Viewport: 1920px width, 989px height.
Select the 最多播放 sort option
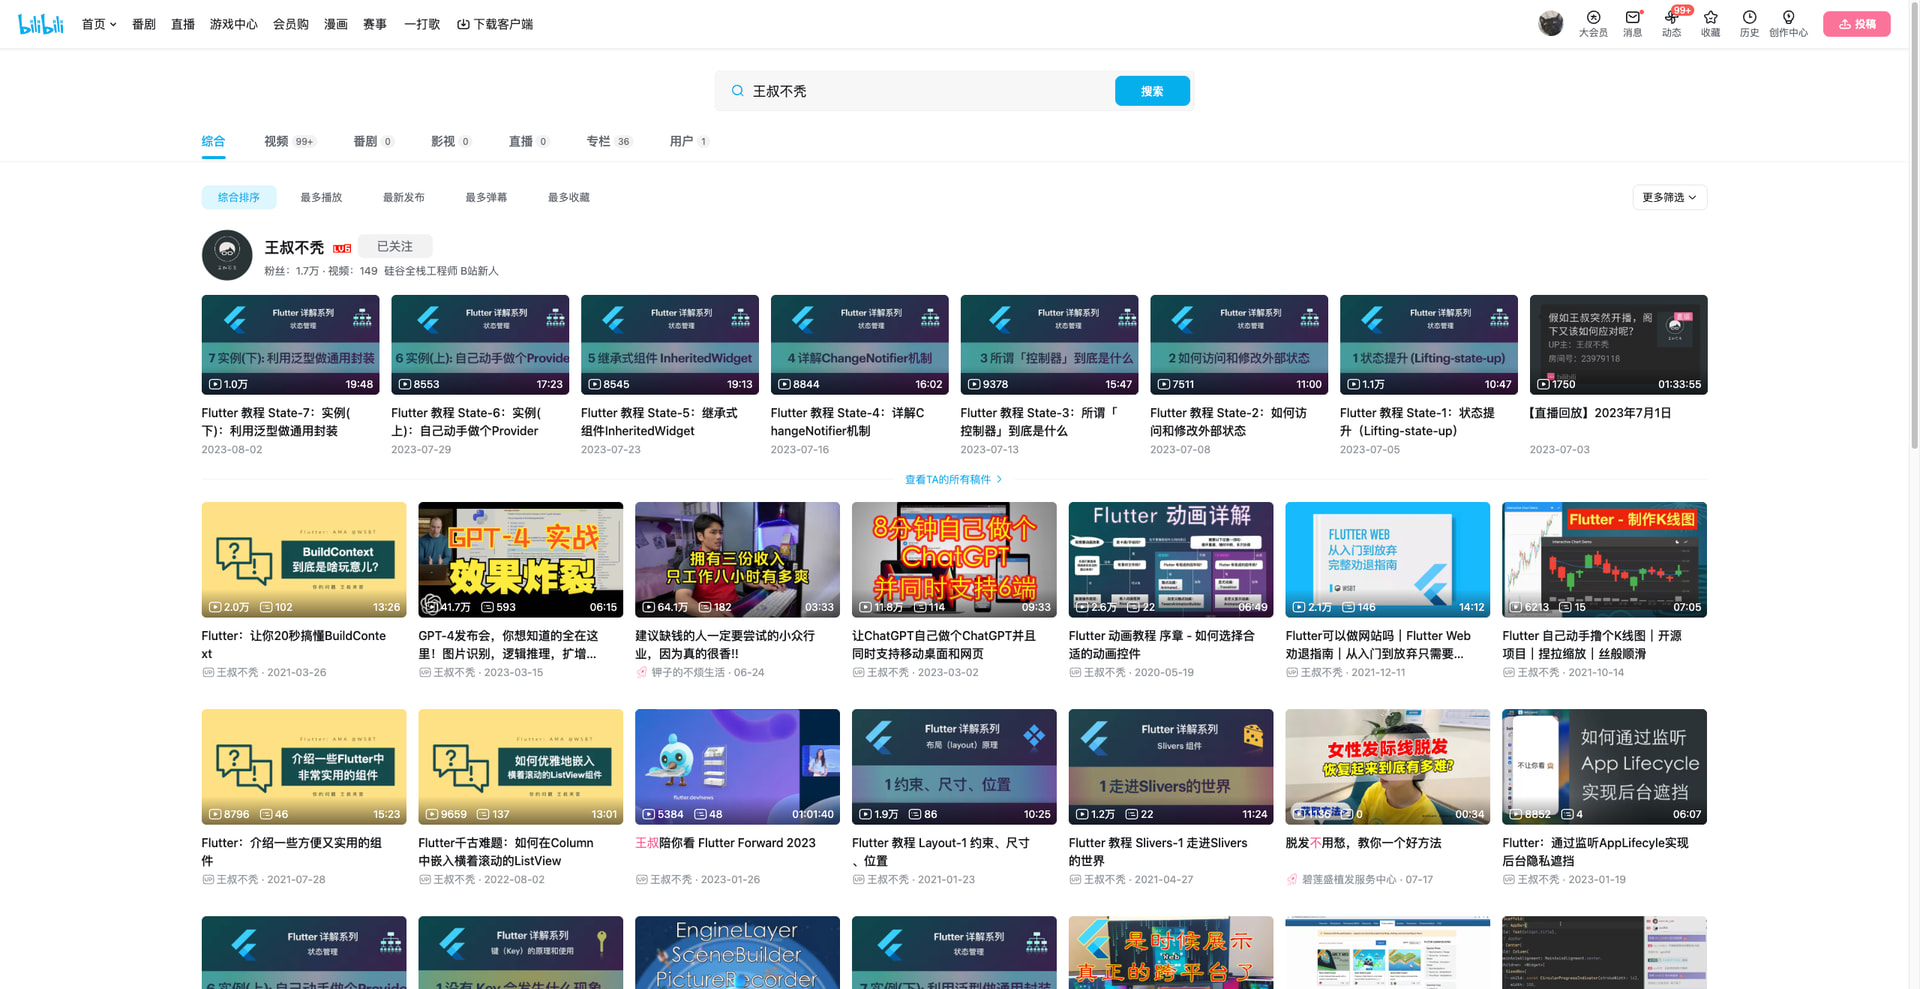pyautogui.click(x=321, y=197)
